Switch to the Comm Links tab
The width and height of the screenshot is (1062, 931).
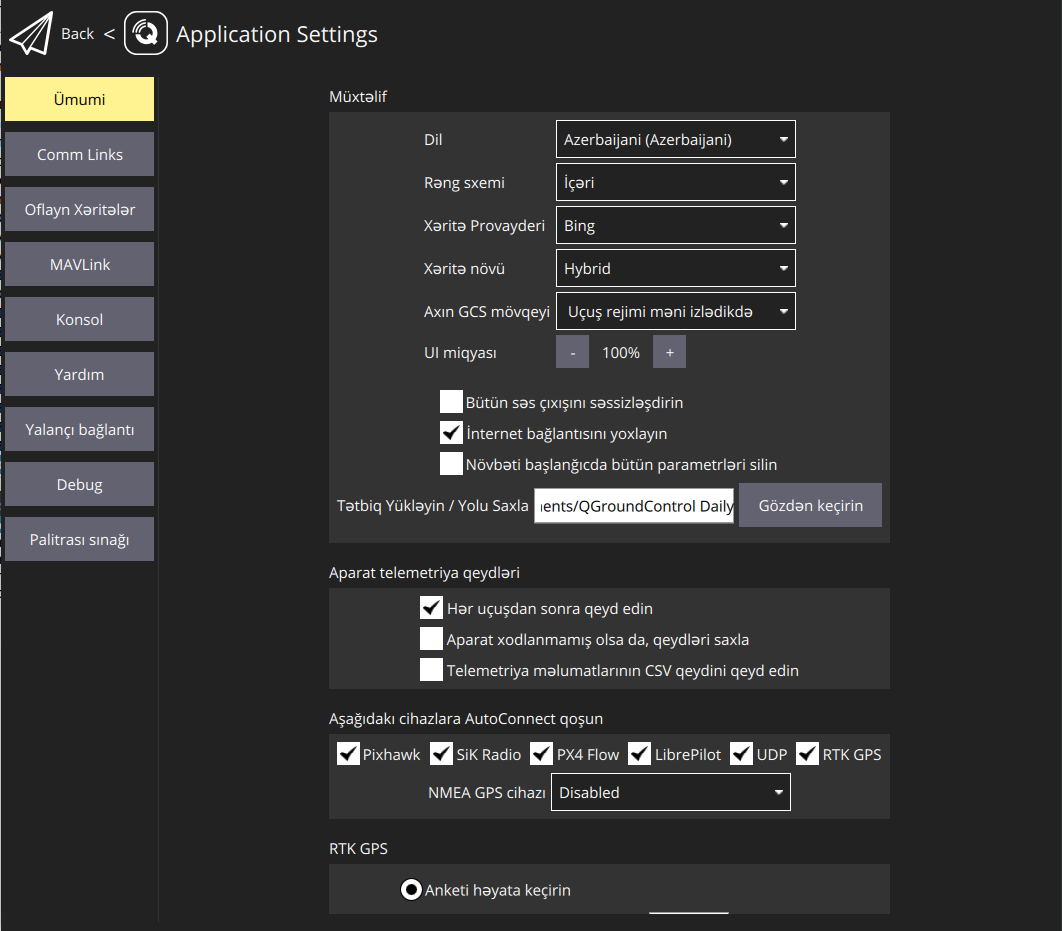(x=79, y=153)
